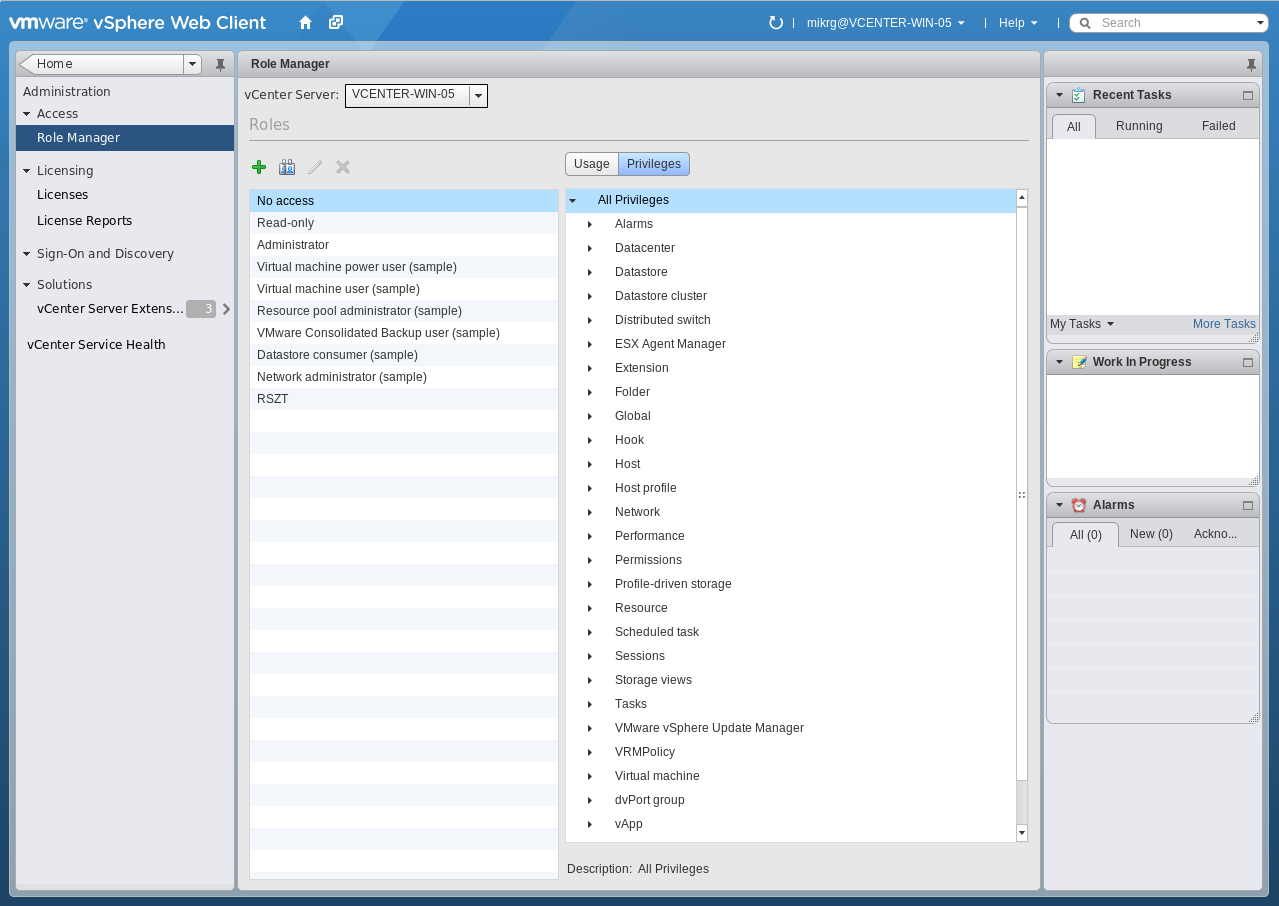
Task: Select Network administrator (sample) role
Action: point(404,377)
